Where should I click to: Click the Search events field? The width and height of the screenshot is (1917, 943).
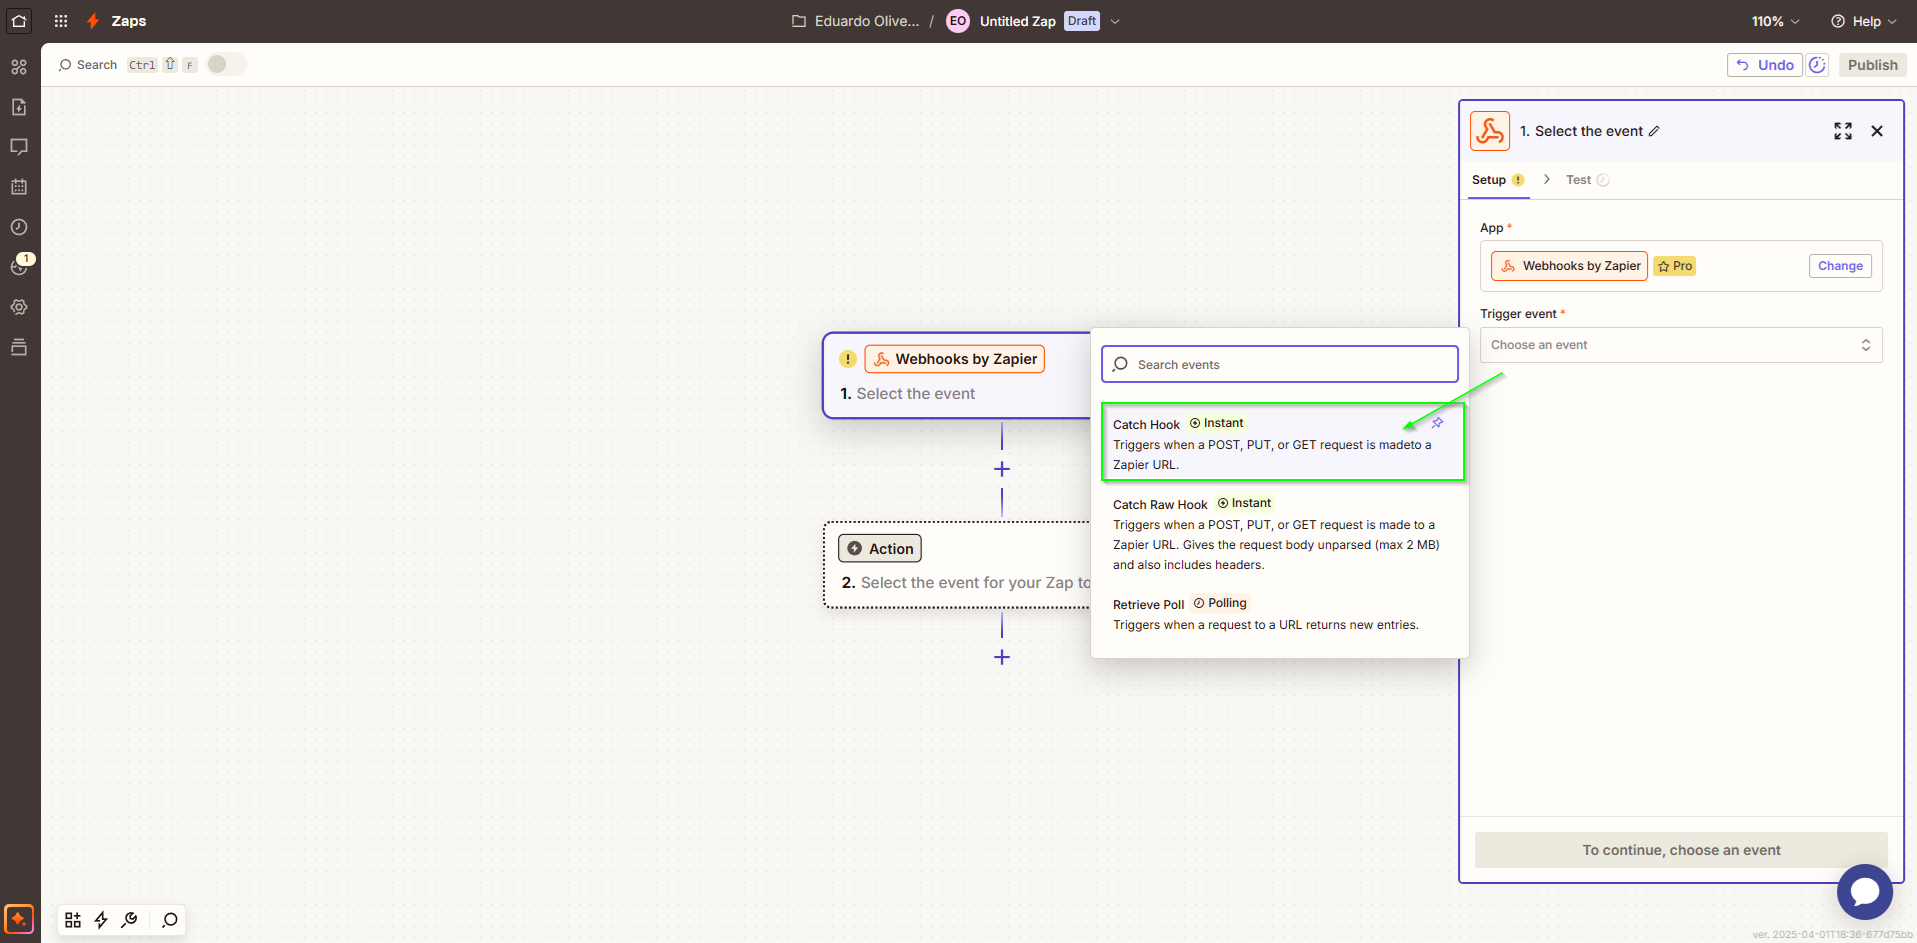tap(1280, 364)
